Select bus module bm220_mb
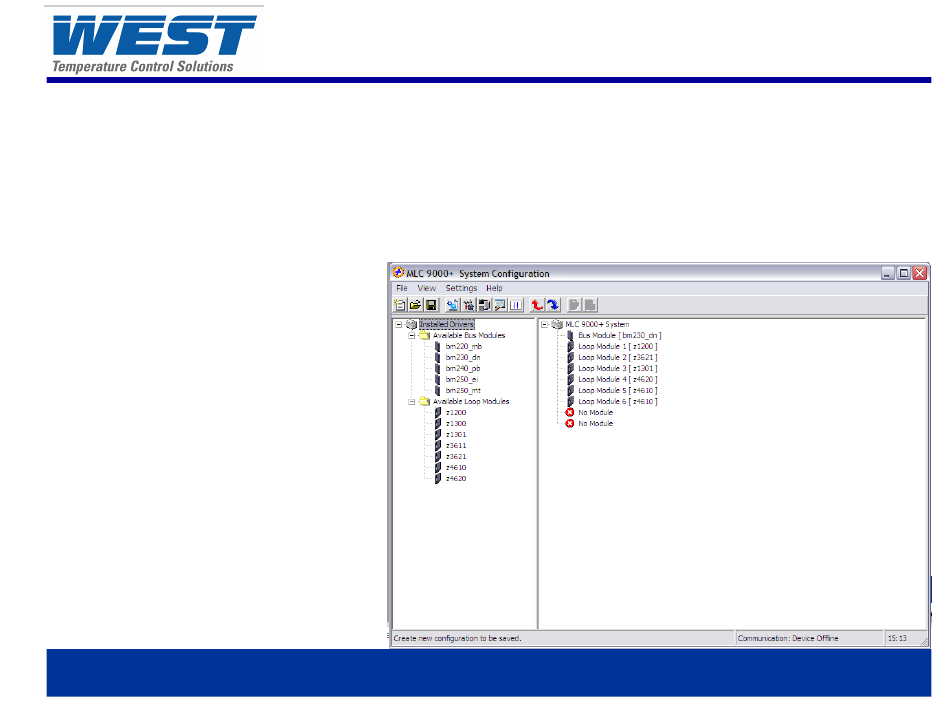950x713 pixels. pyautogui.click(x=463, y=347)
